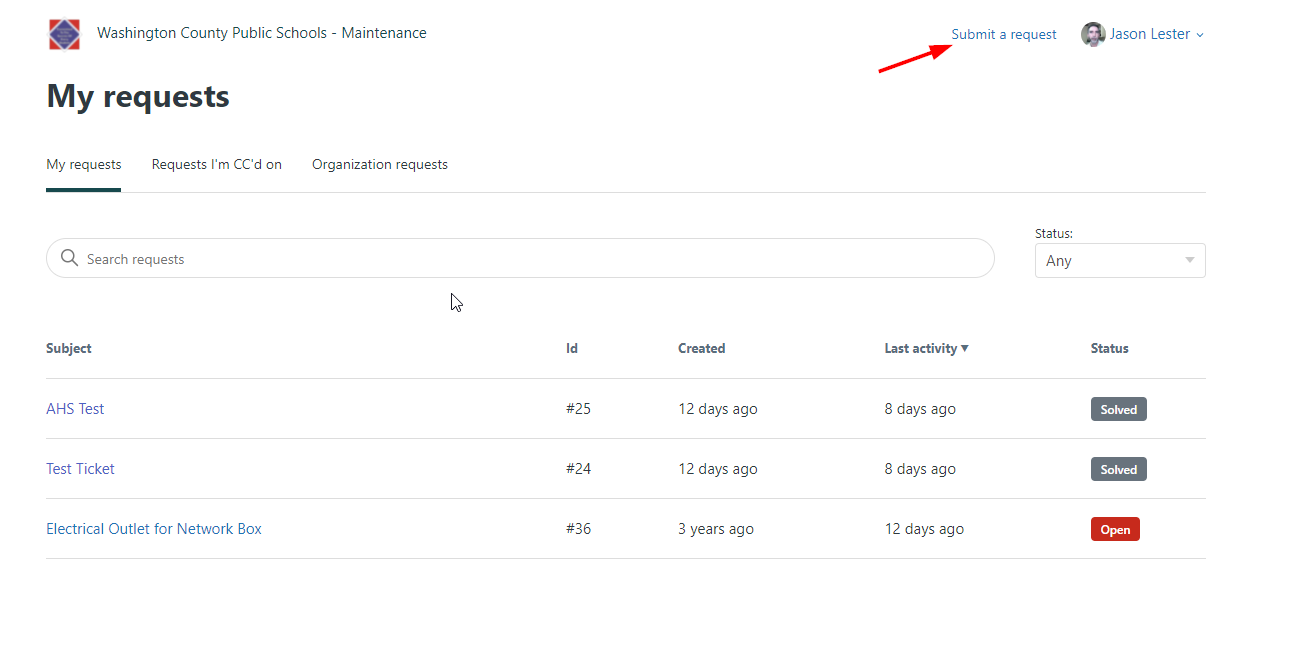Click the Washington County Schools logo icon
This screenshot has height=657, width=1292.
64,34
